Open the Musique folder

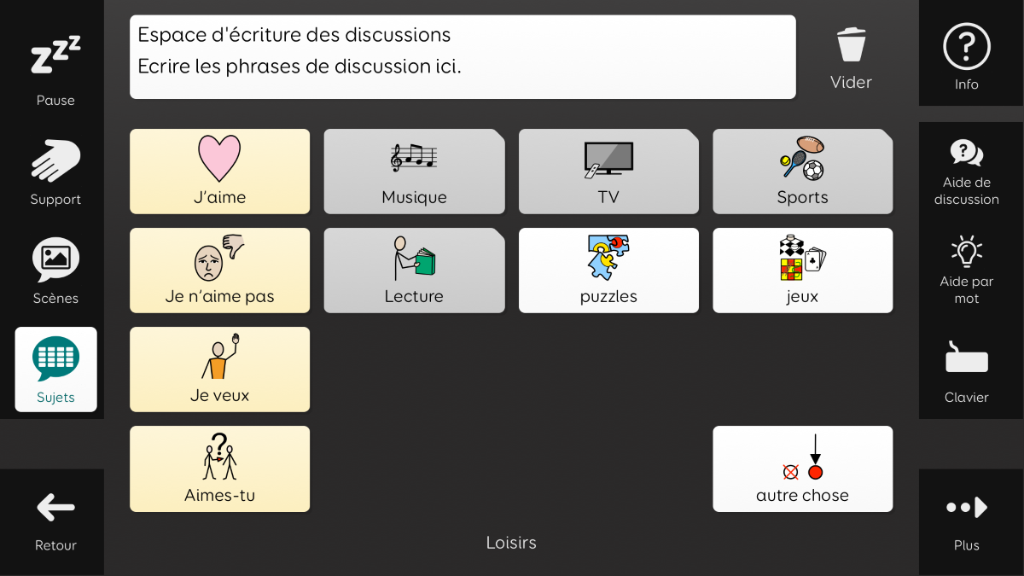pos(414,171)
